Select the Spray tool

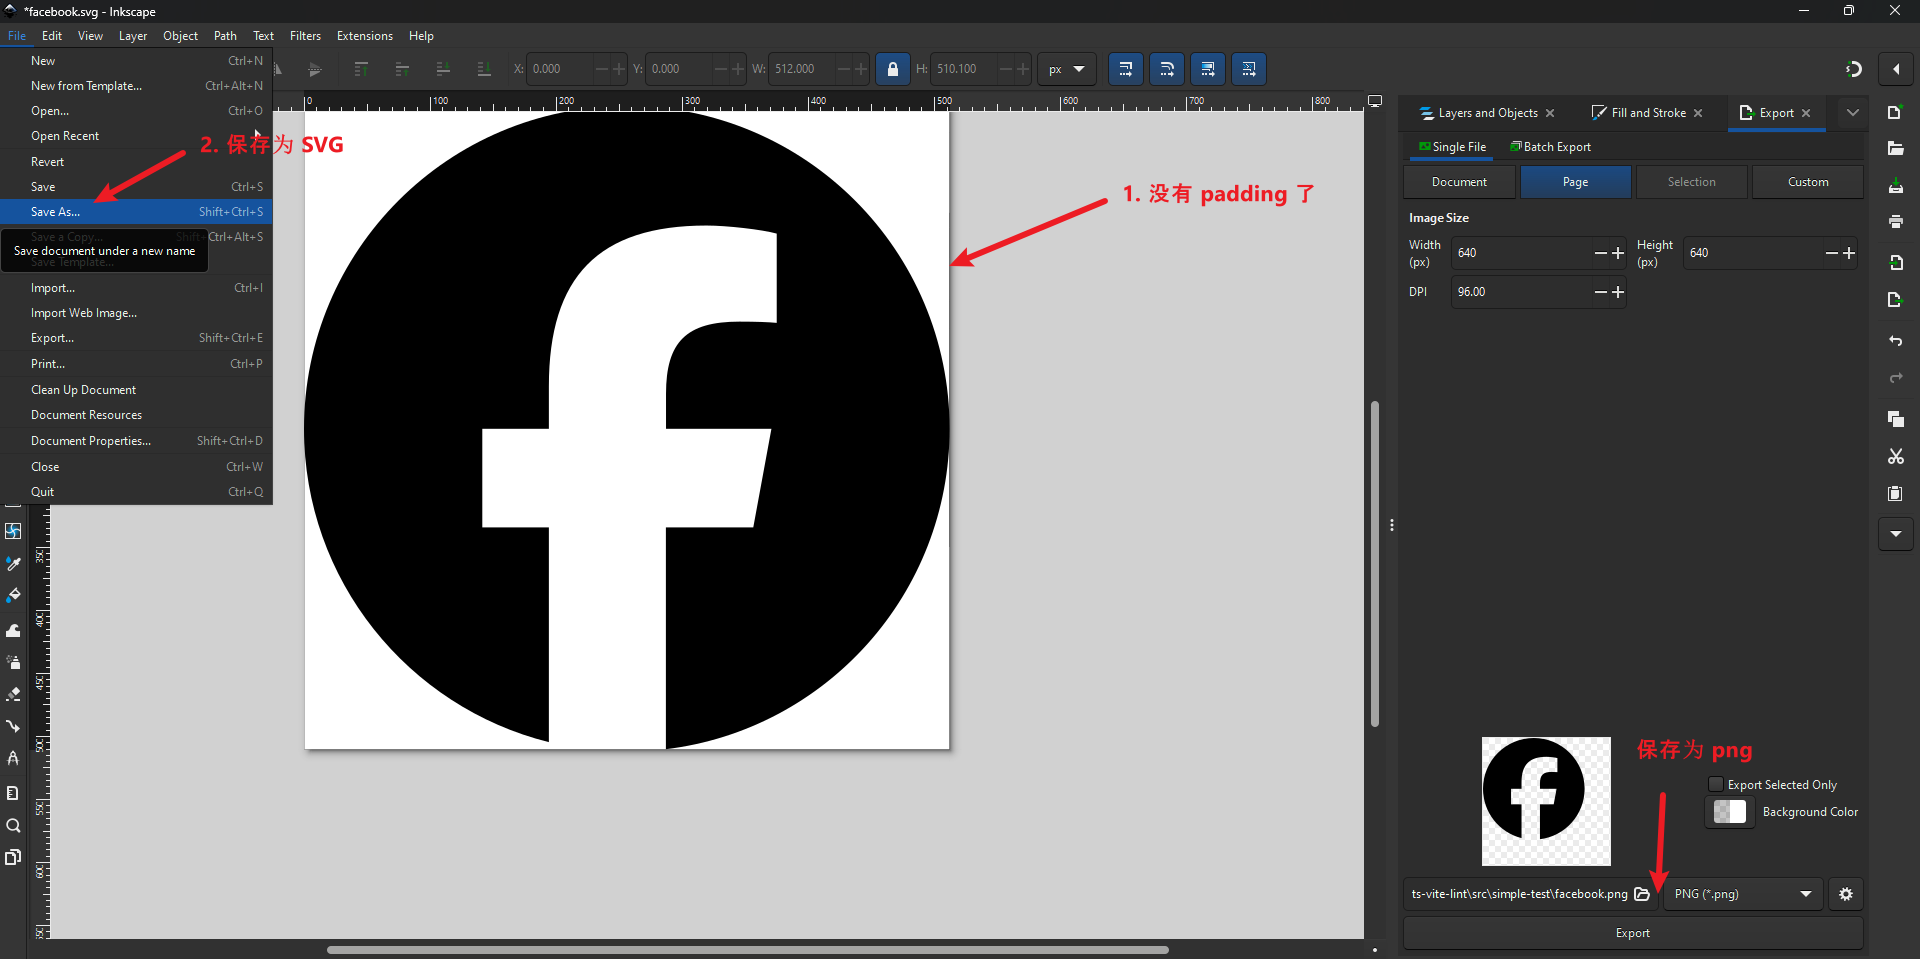coord(13,662)
